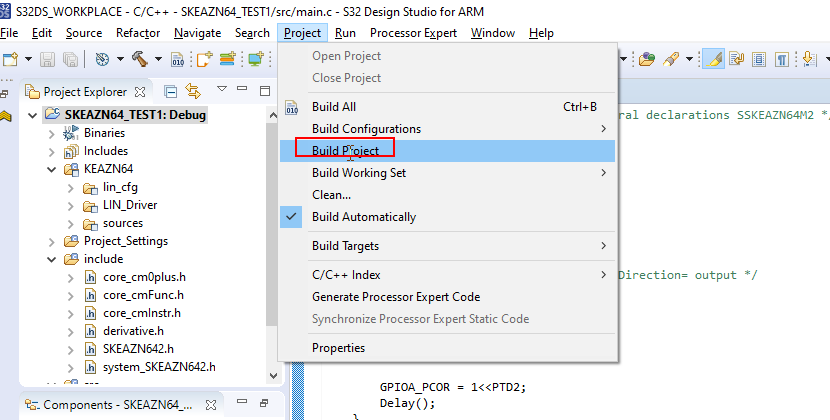Click the Build All 010 toolbar icon
This screenshot has width=830, height=420.
click(x=178, y=59)
